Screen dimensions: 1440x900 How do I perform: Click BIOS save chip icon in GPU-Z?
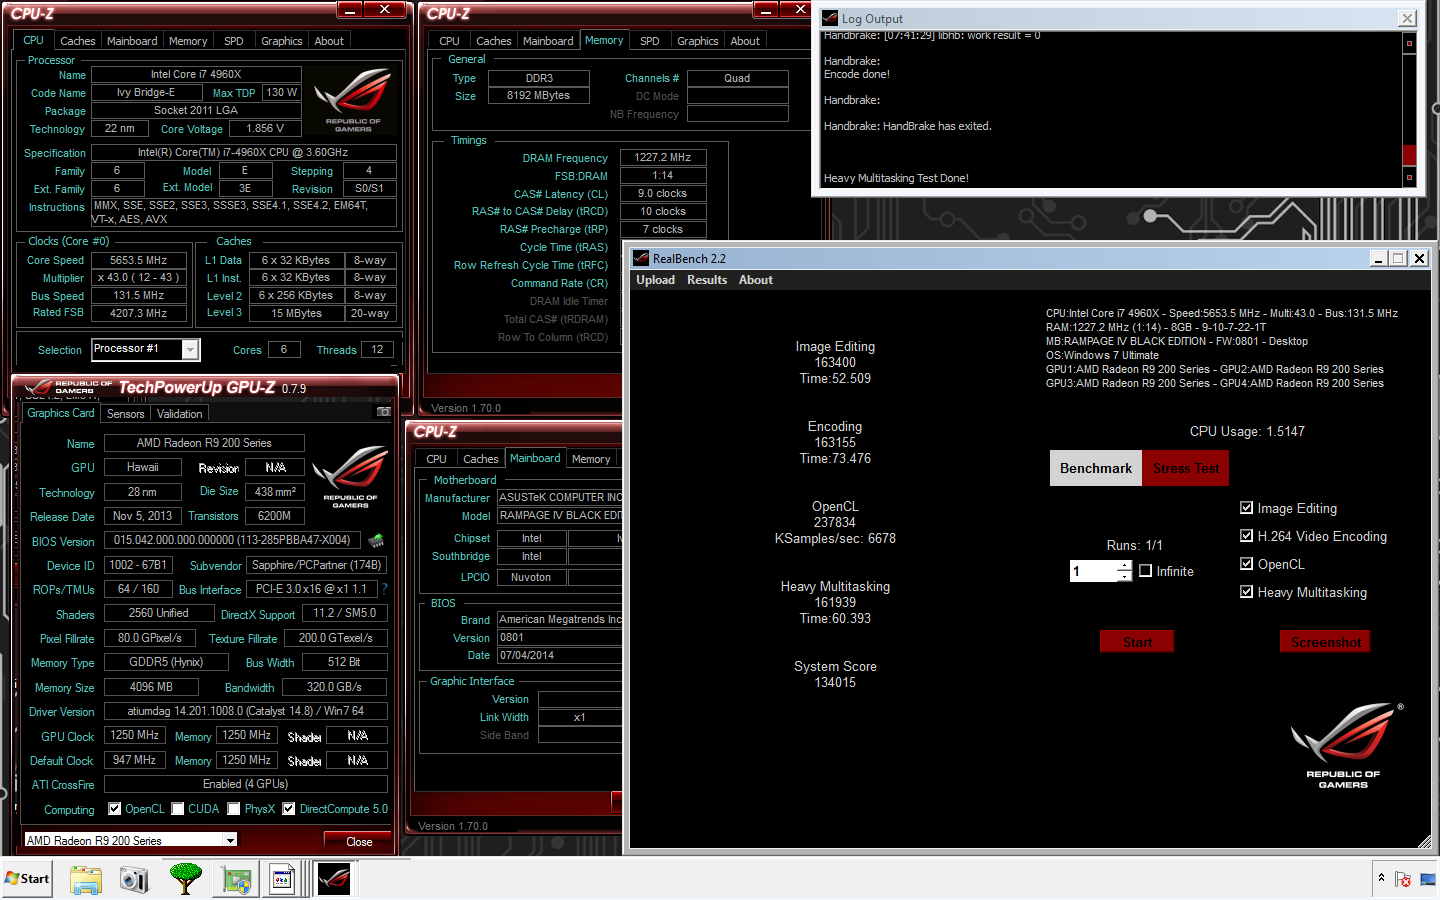376,541
